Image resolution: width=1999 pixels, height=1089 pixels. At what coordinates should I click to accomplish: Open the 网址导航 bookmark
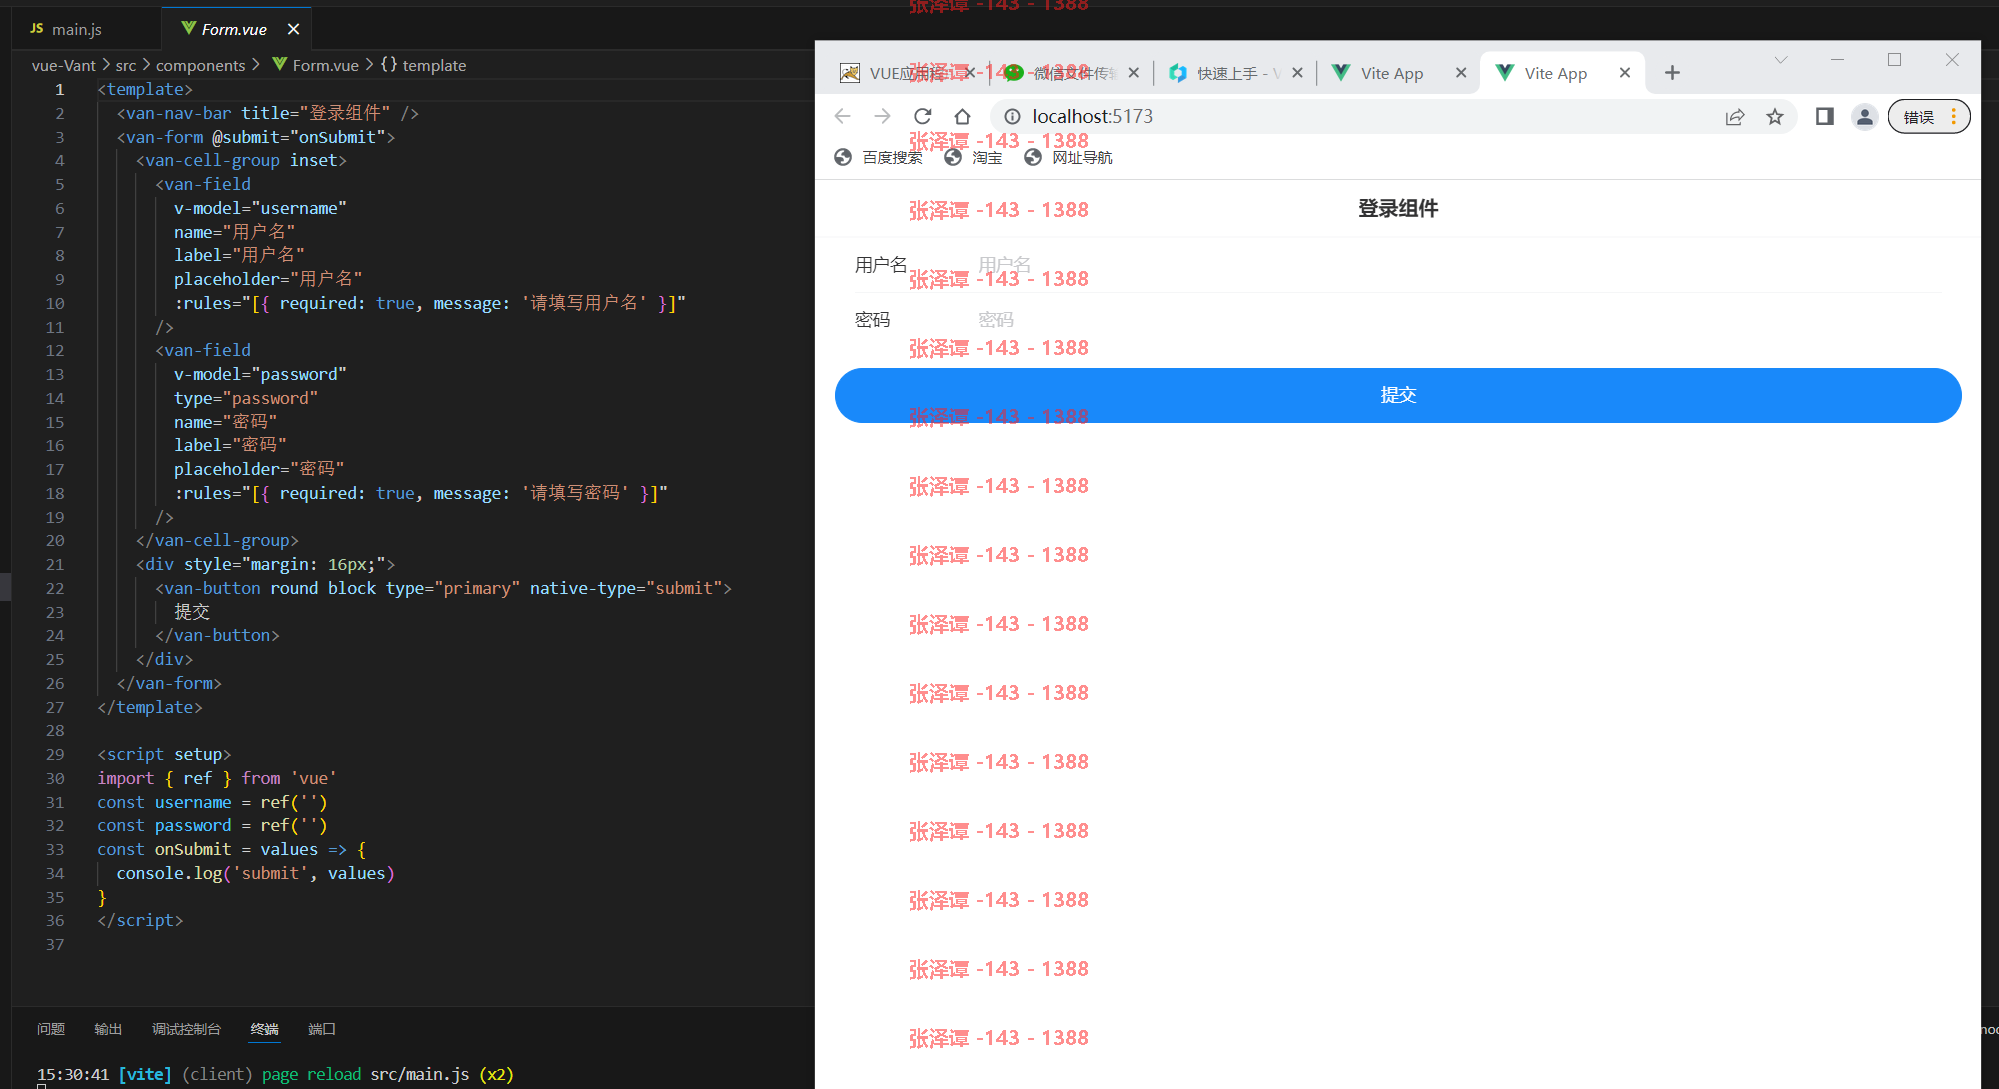[1069, 157]
